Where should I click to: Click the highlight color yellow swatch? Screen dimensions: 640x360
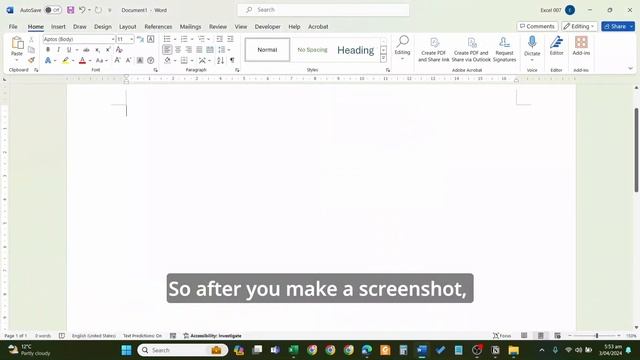[65, 61]
